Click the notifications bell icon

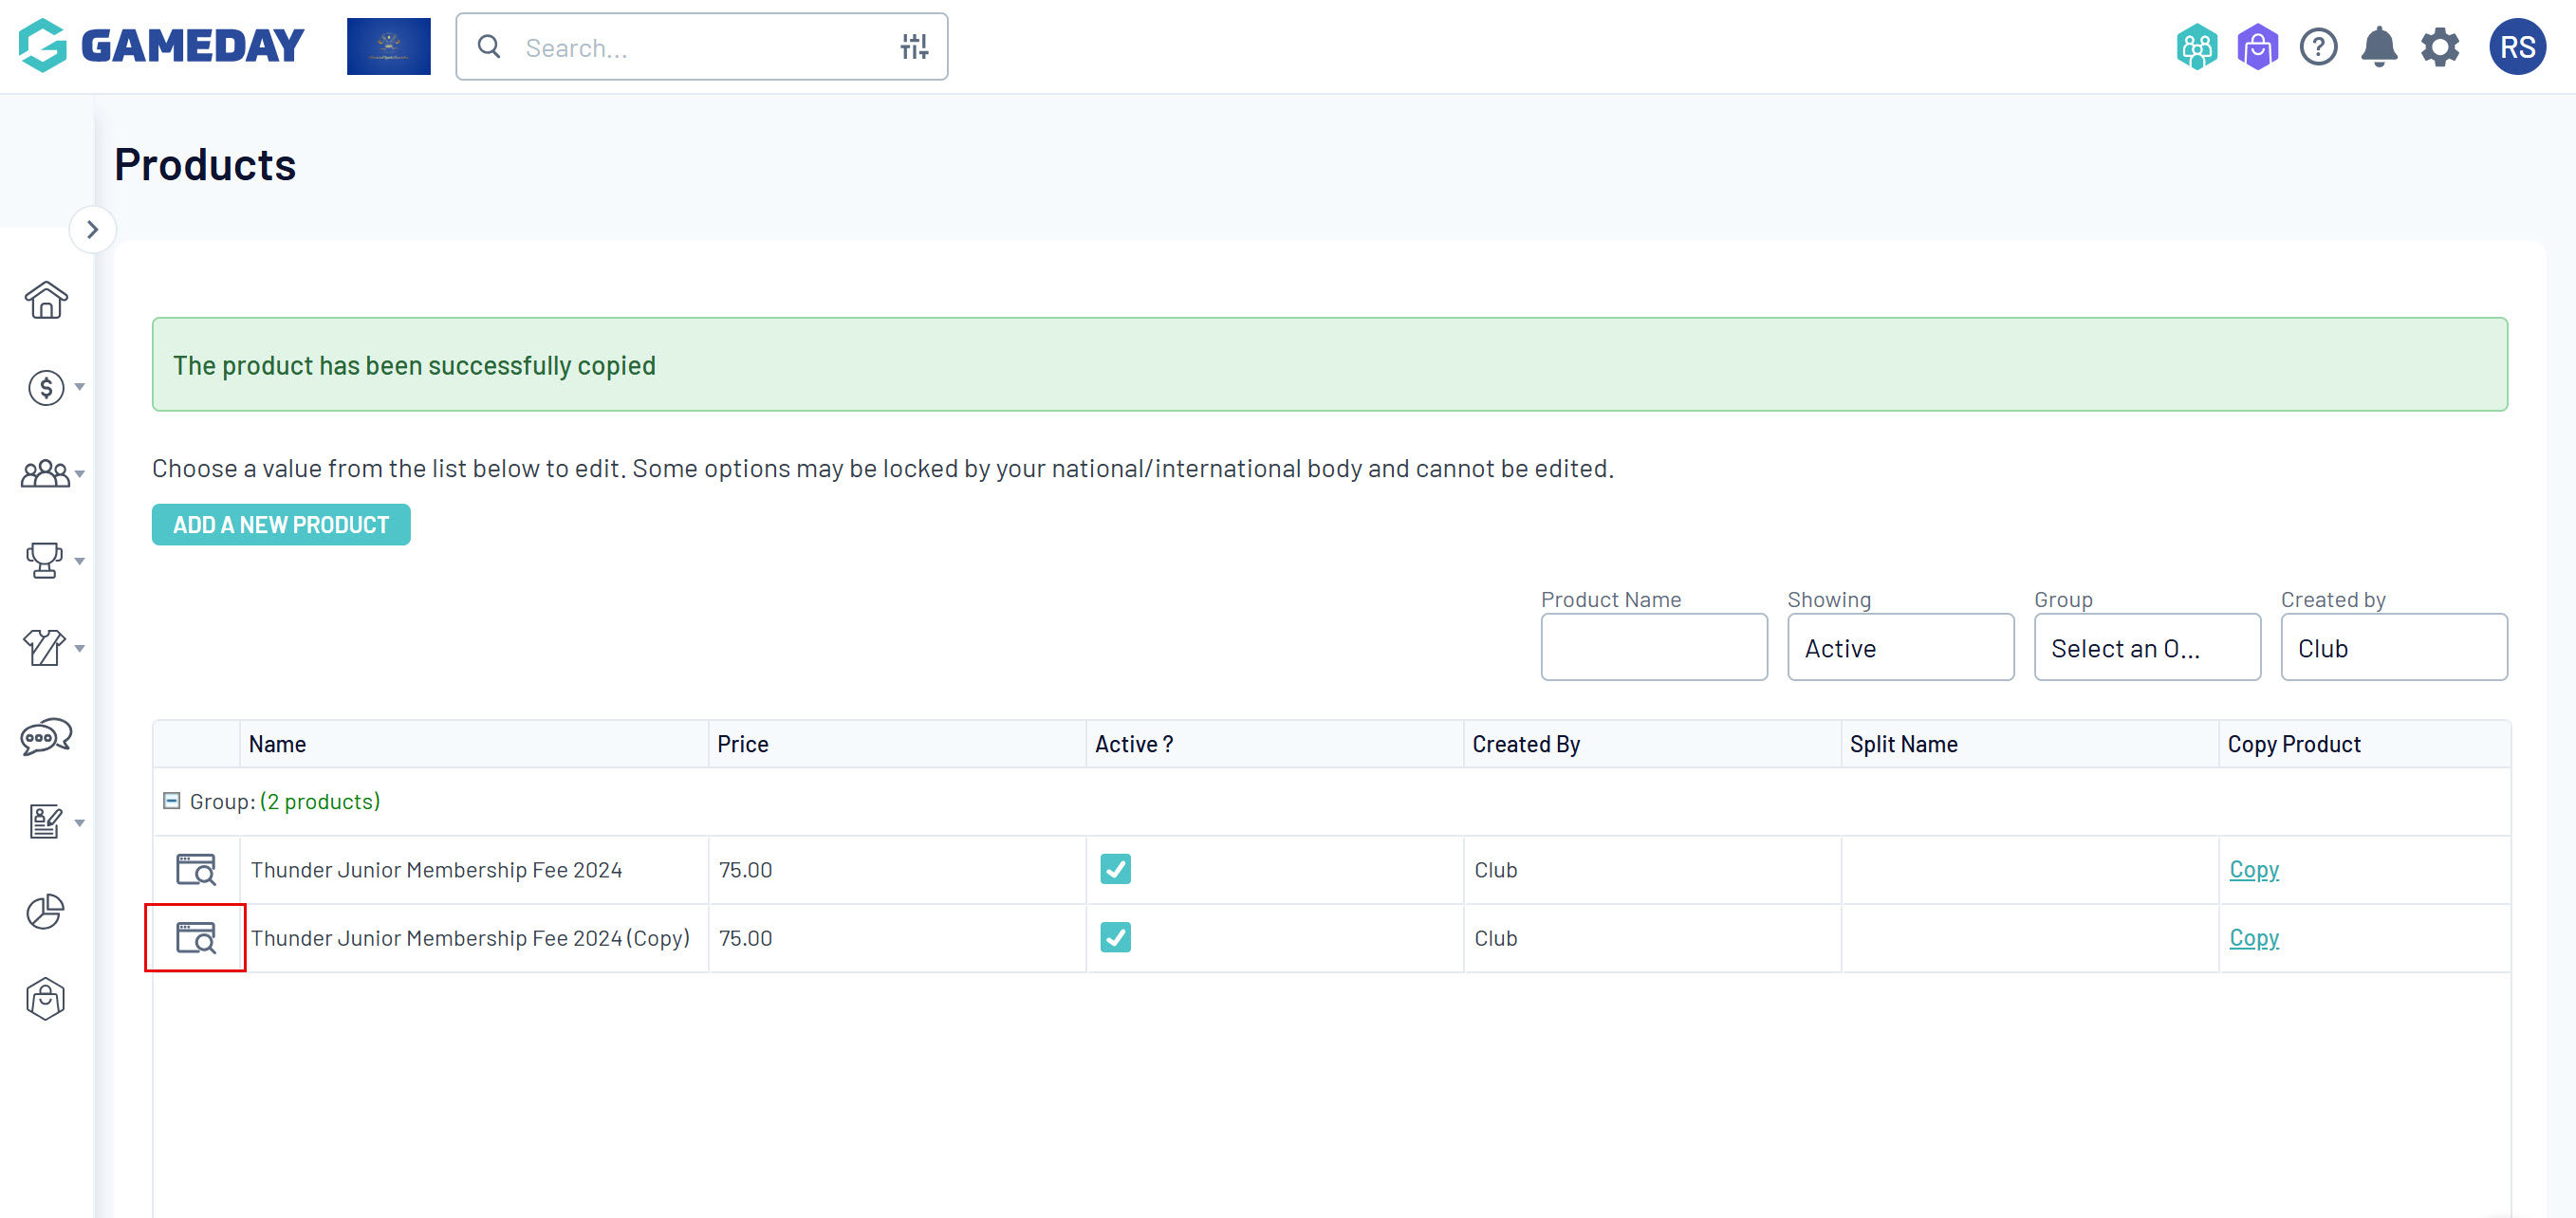point(2379,47)
